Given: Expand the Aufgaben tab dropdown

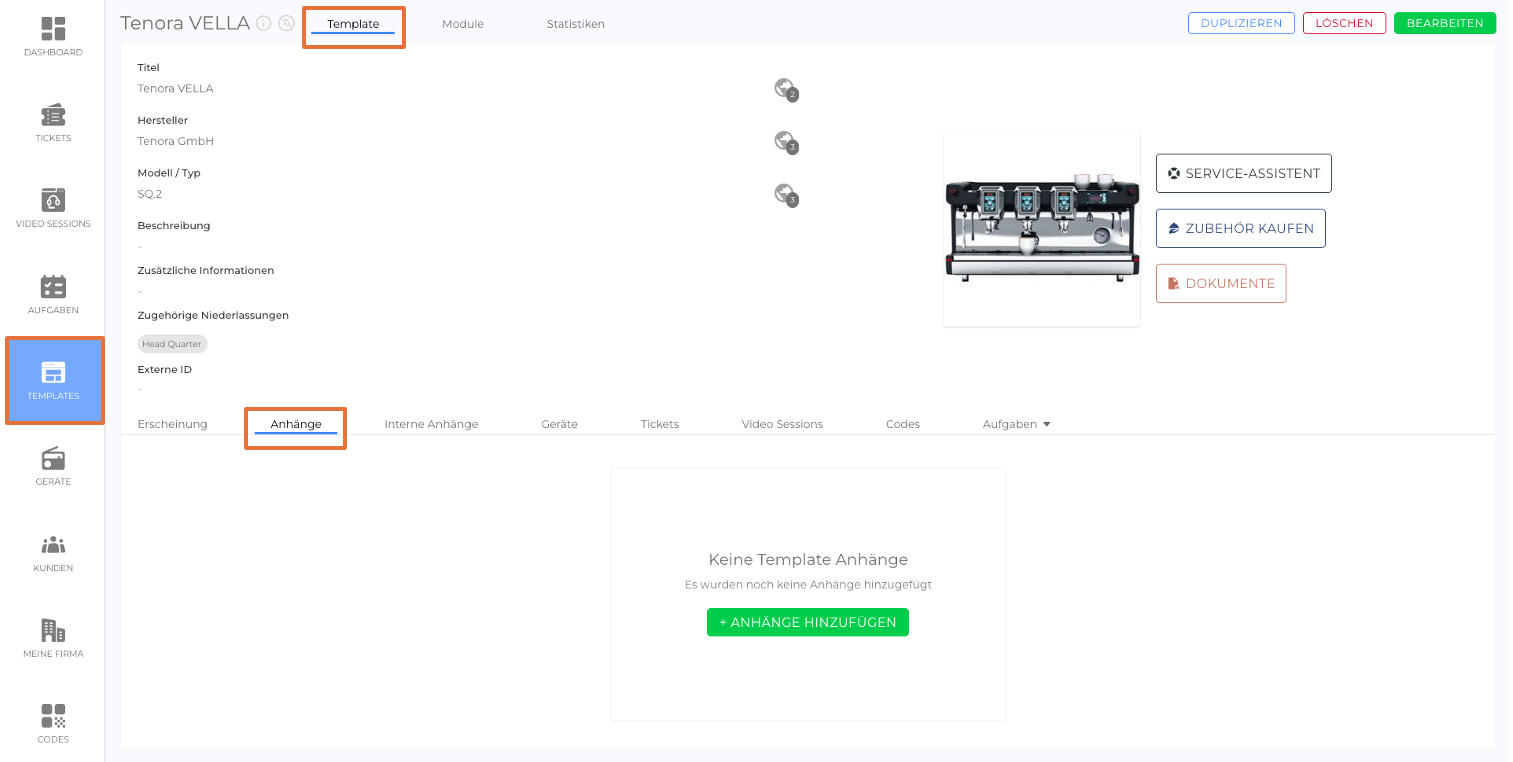Looking at the screenshot, I should (1016, 424).
